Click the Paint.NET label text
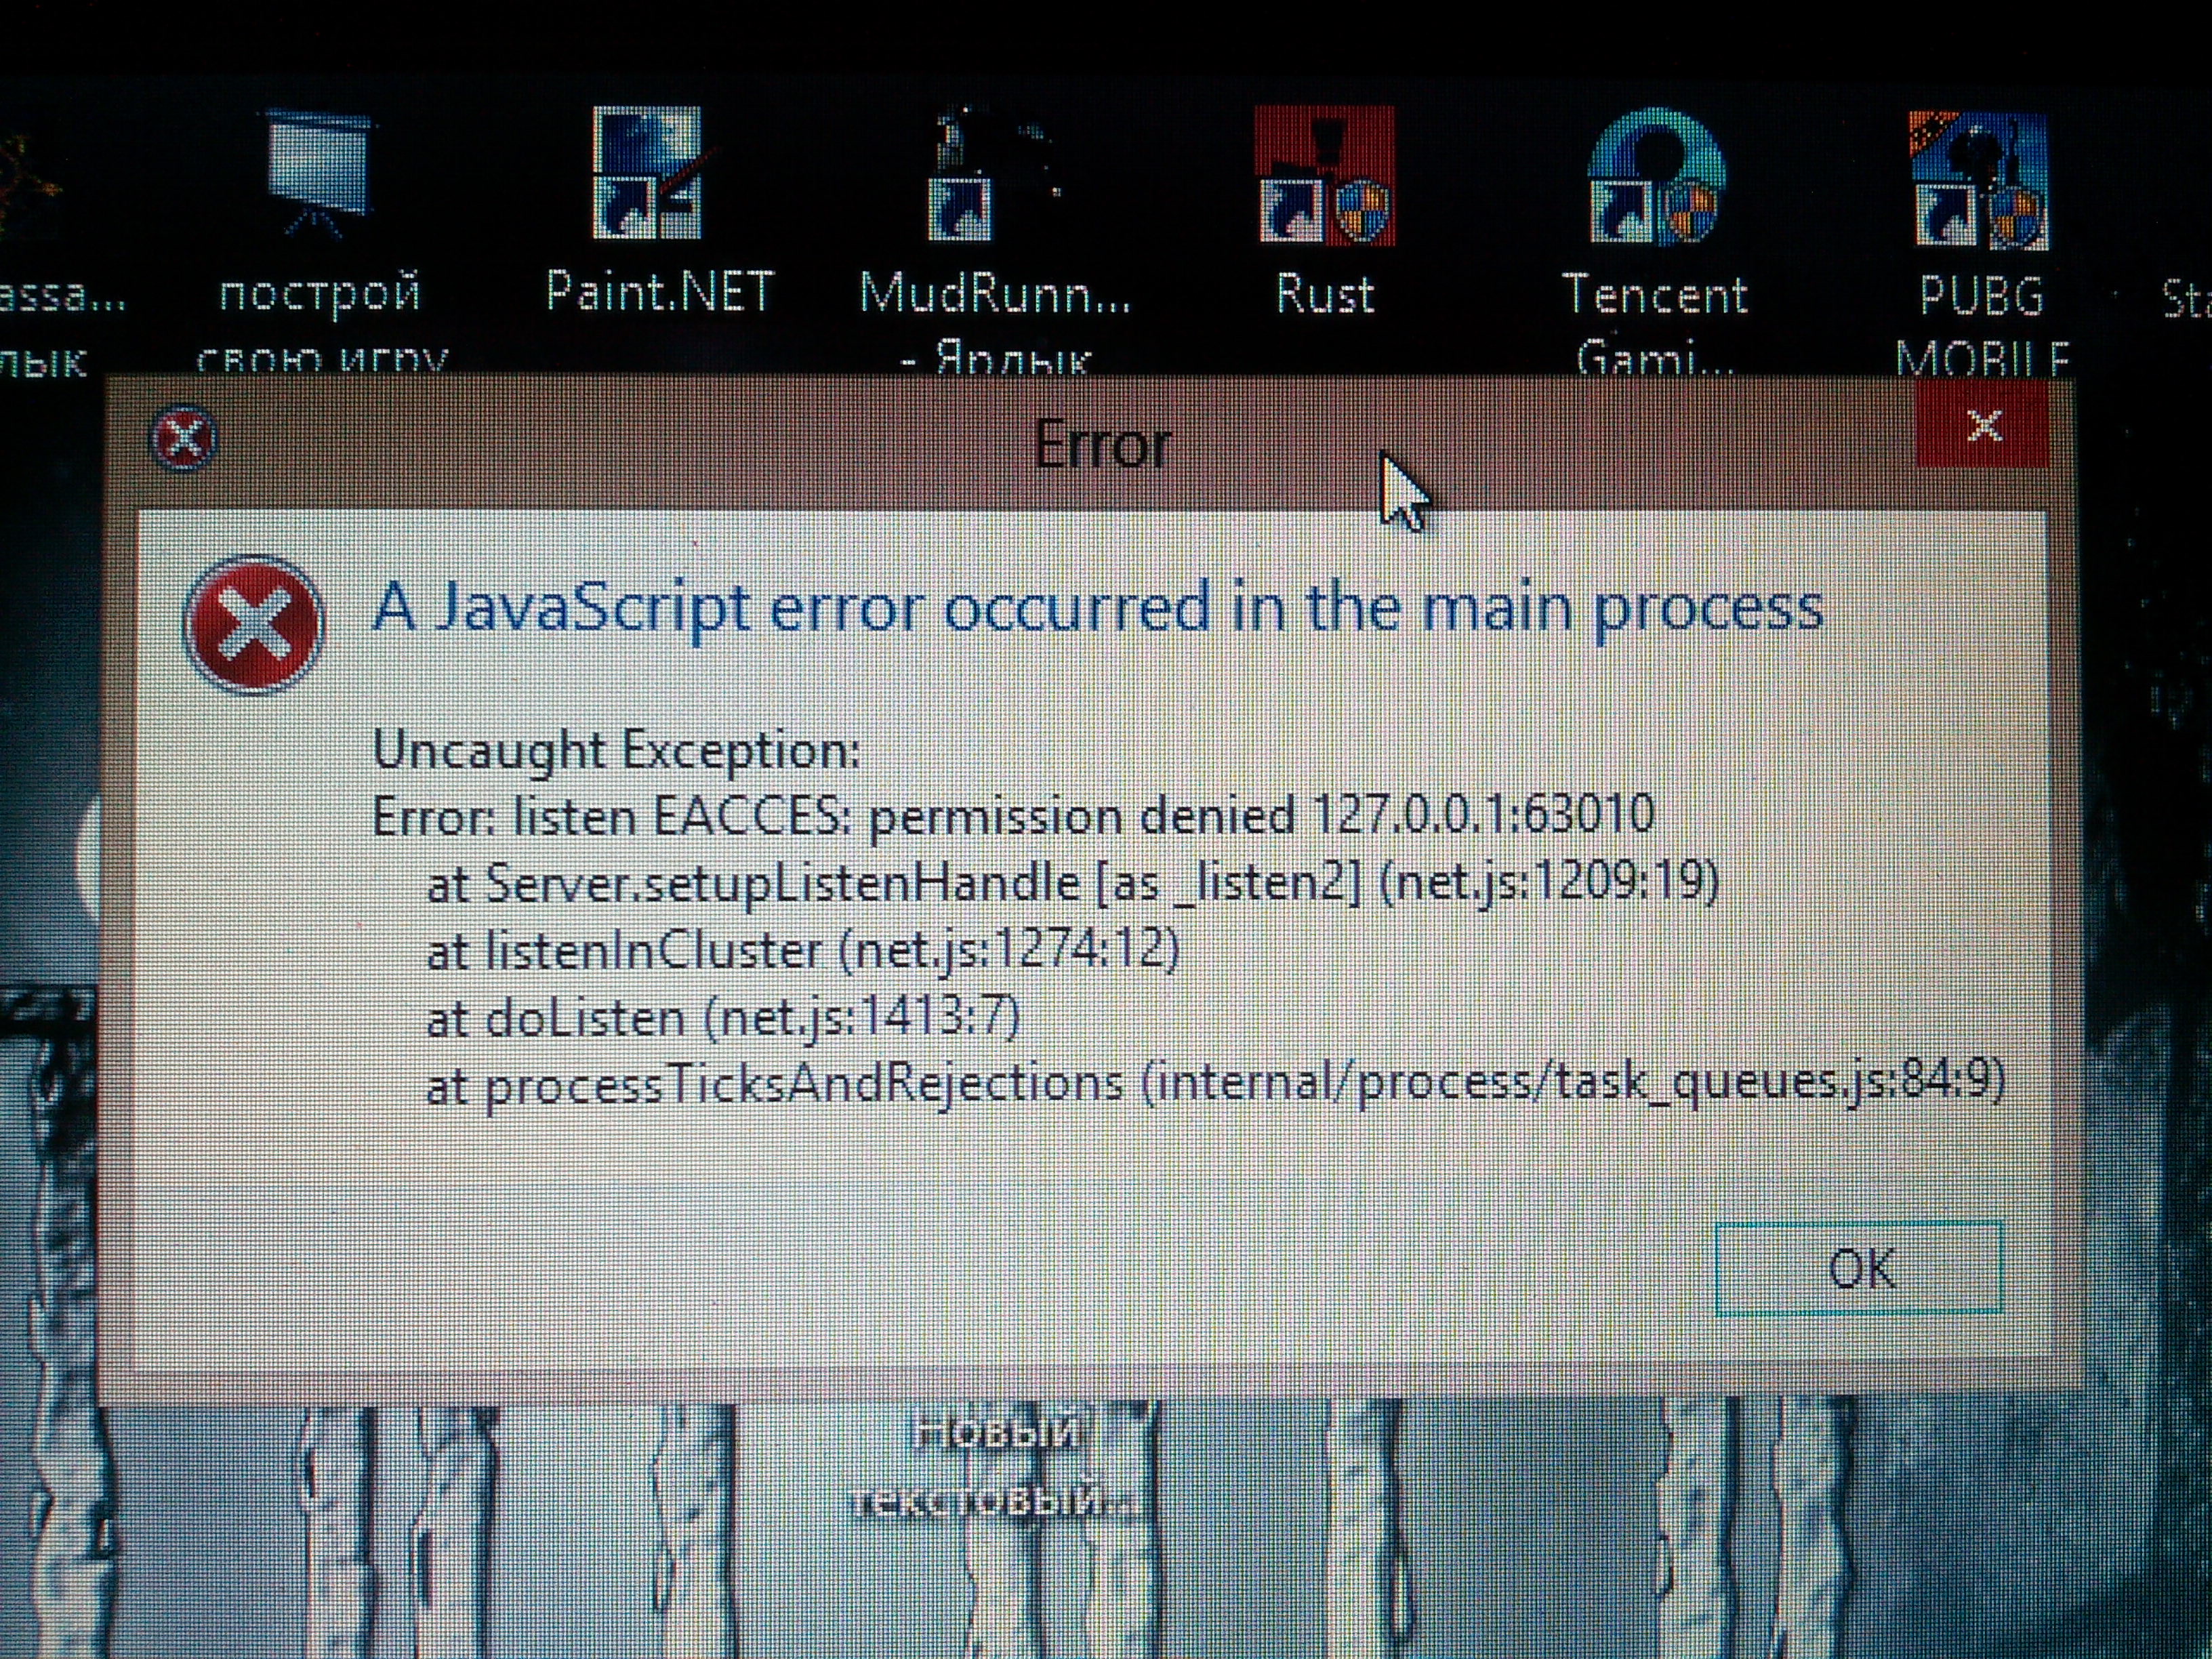Viewport: 2212px width, 1659px height. [x=660, y=292]
